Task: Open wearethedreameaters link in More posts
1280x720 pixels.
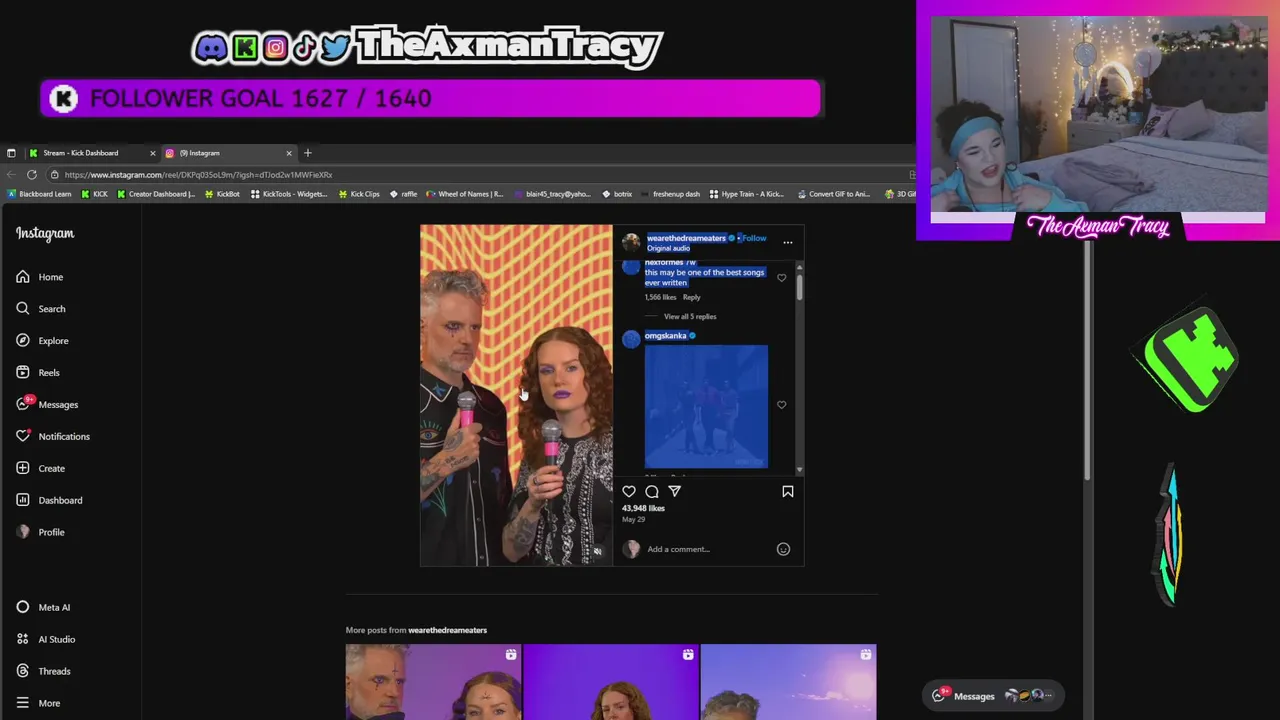Action: pos(447,630)
